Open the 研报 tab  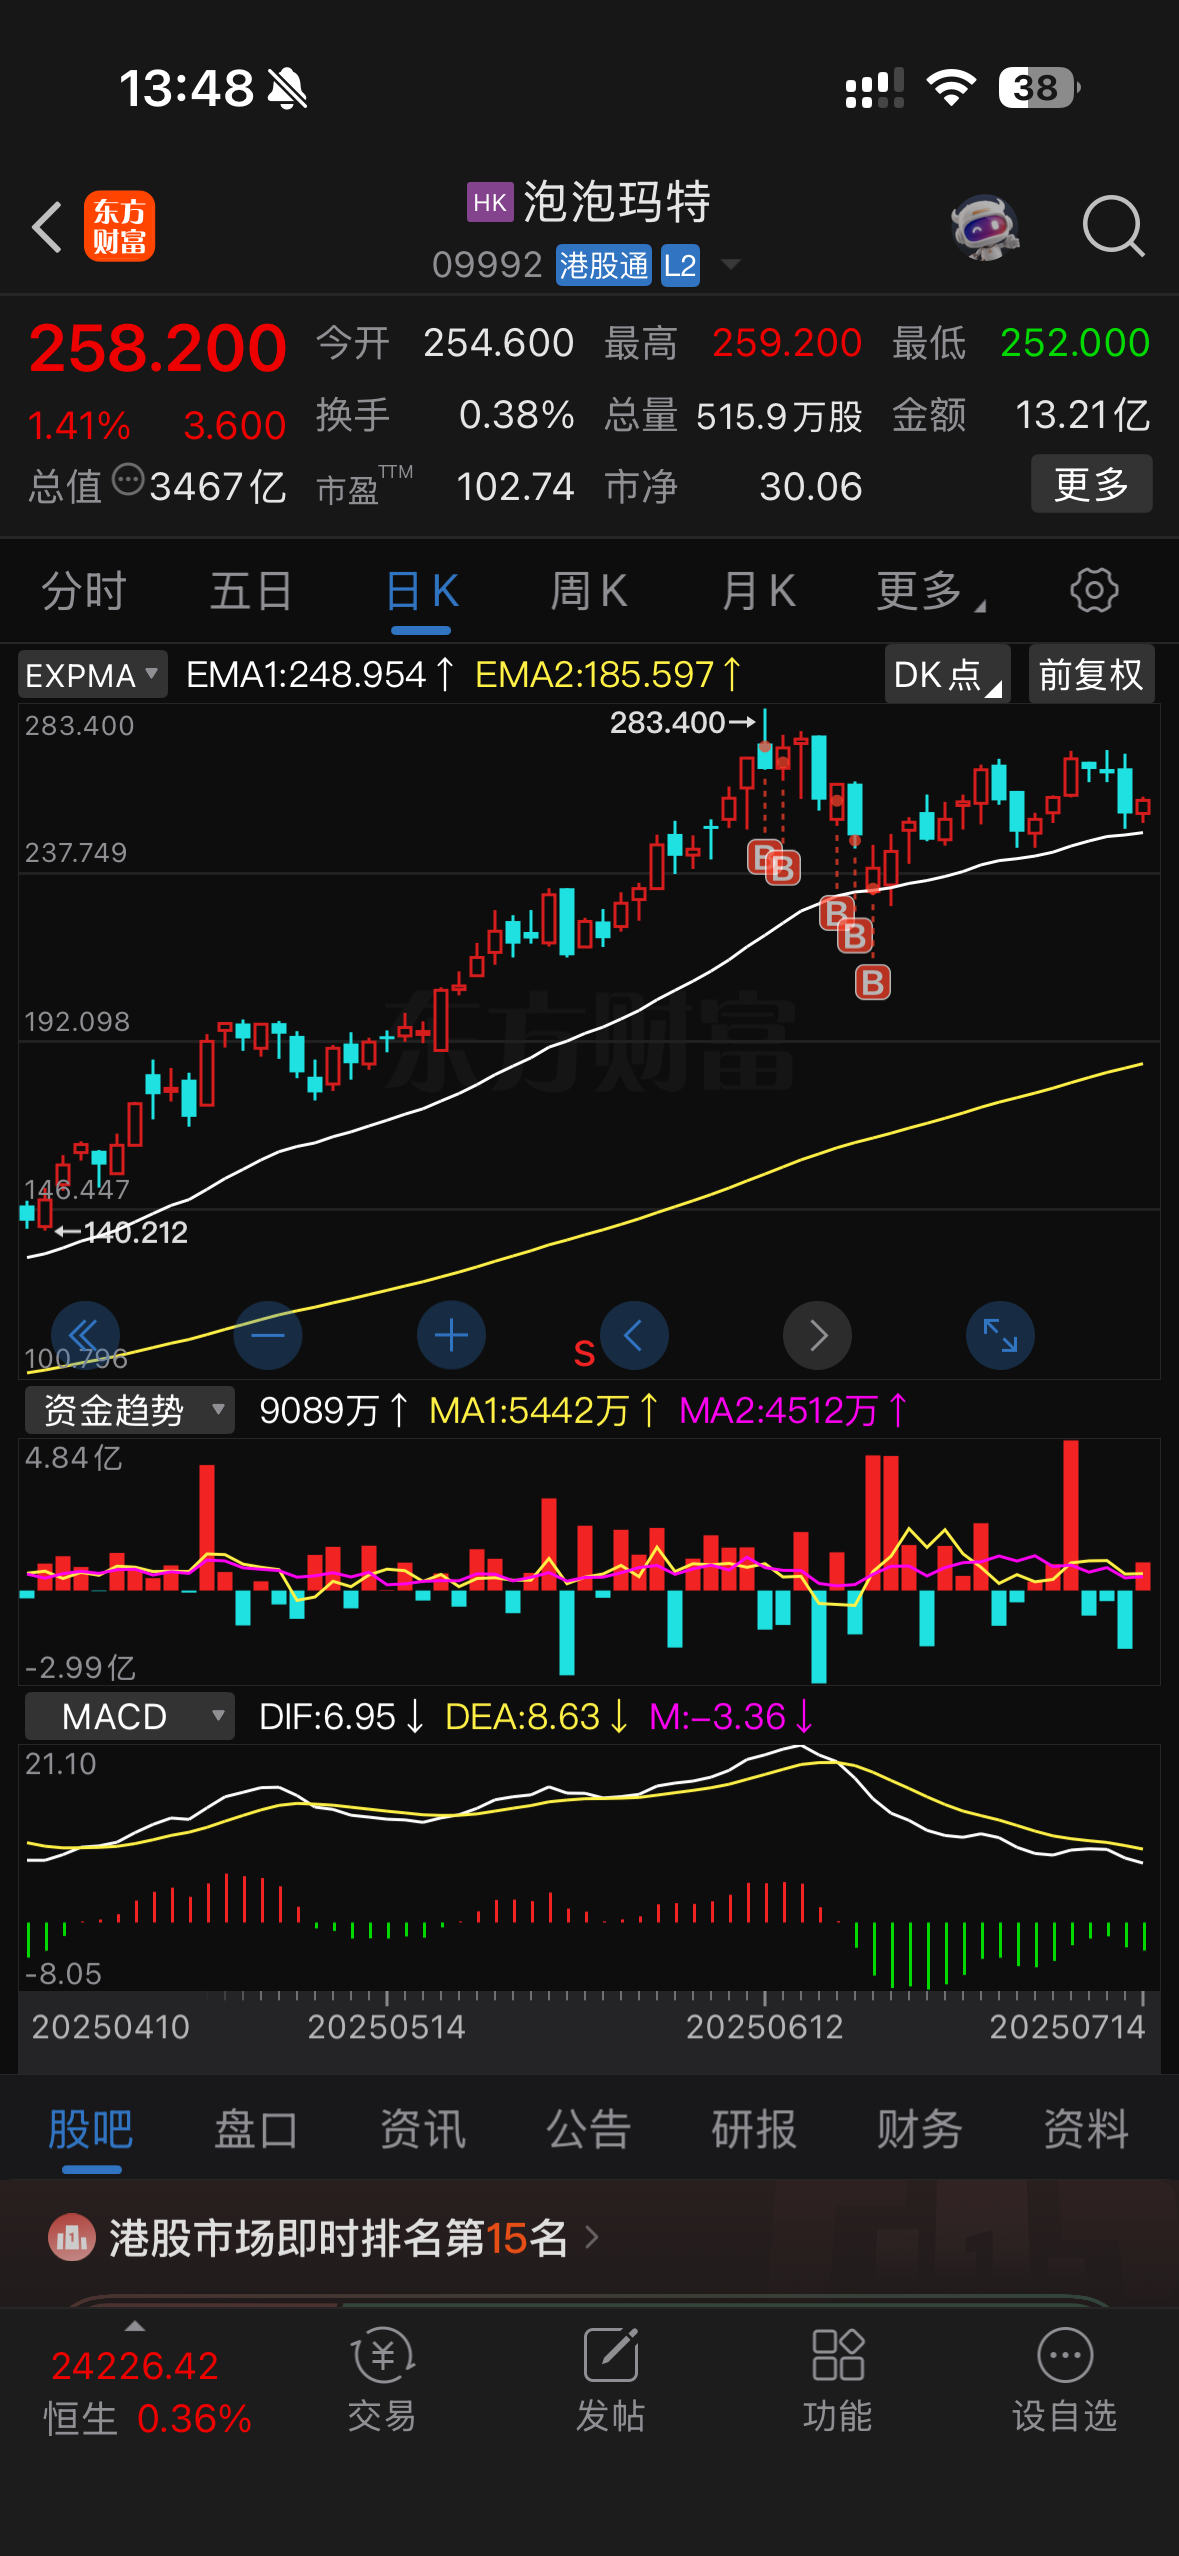tap(754, 2129)
